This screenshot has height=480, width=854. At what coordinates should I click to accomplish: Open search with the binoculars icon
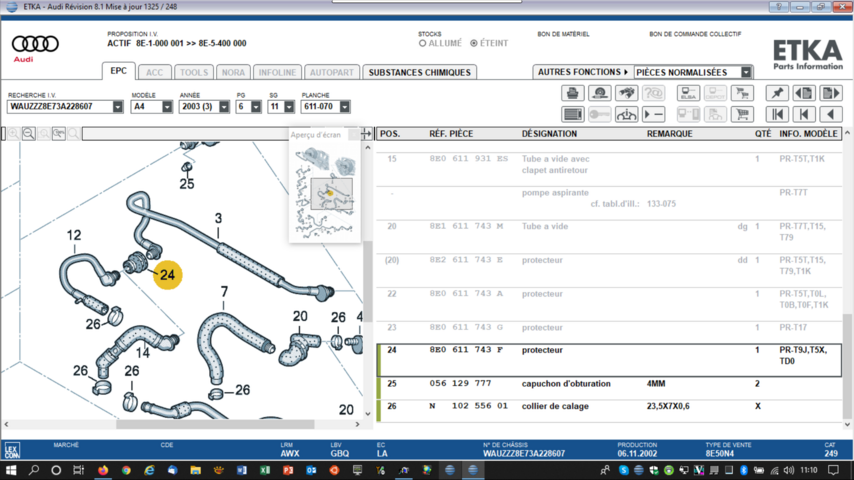coord(626,93)
